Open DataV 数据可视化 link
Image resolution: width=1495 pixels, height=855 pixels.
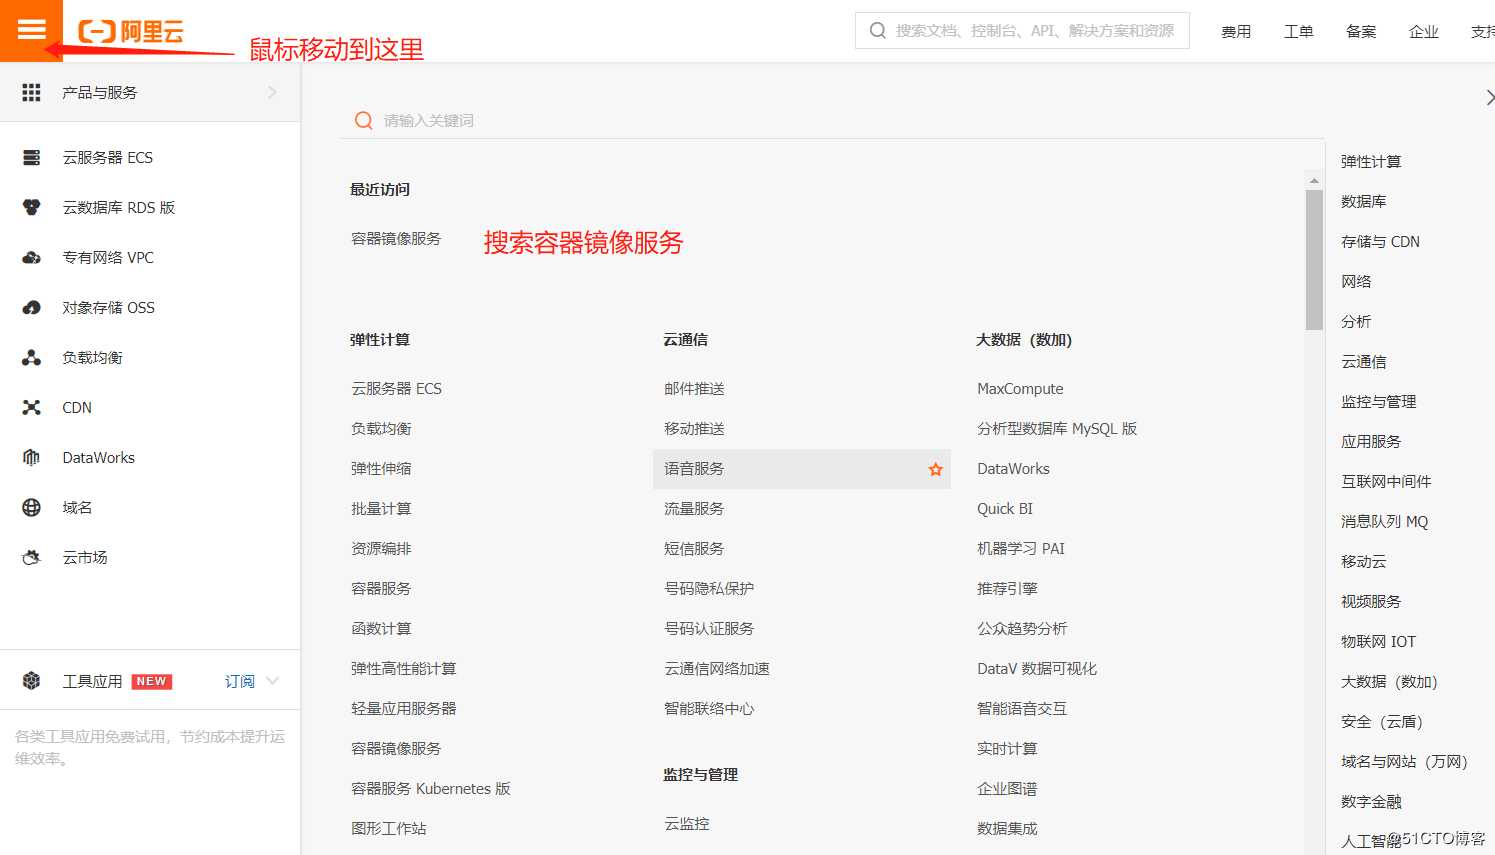click(1037, 668)
